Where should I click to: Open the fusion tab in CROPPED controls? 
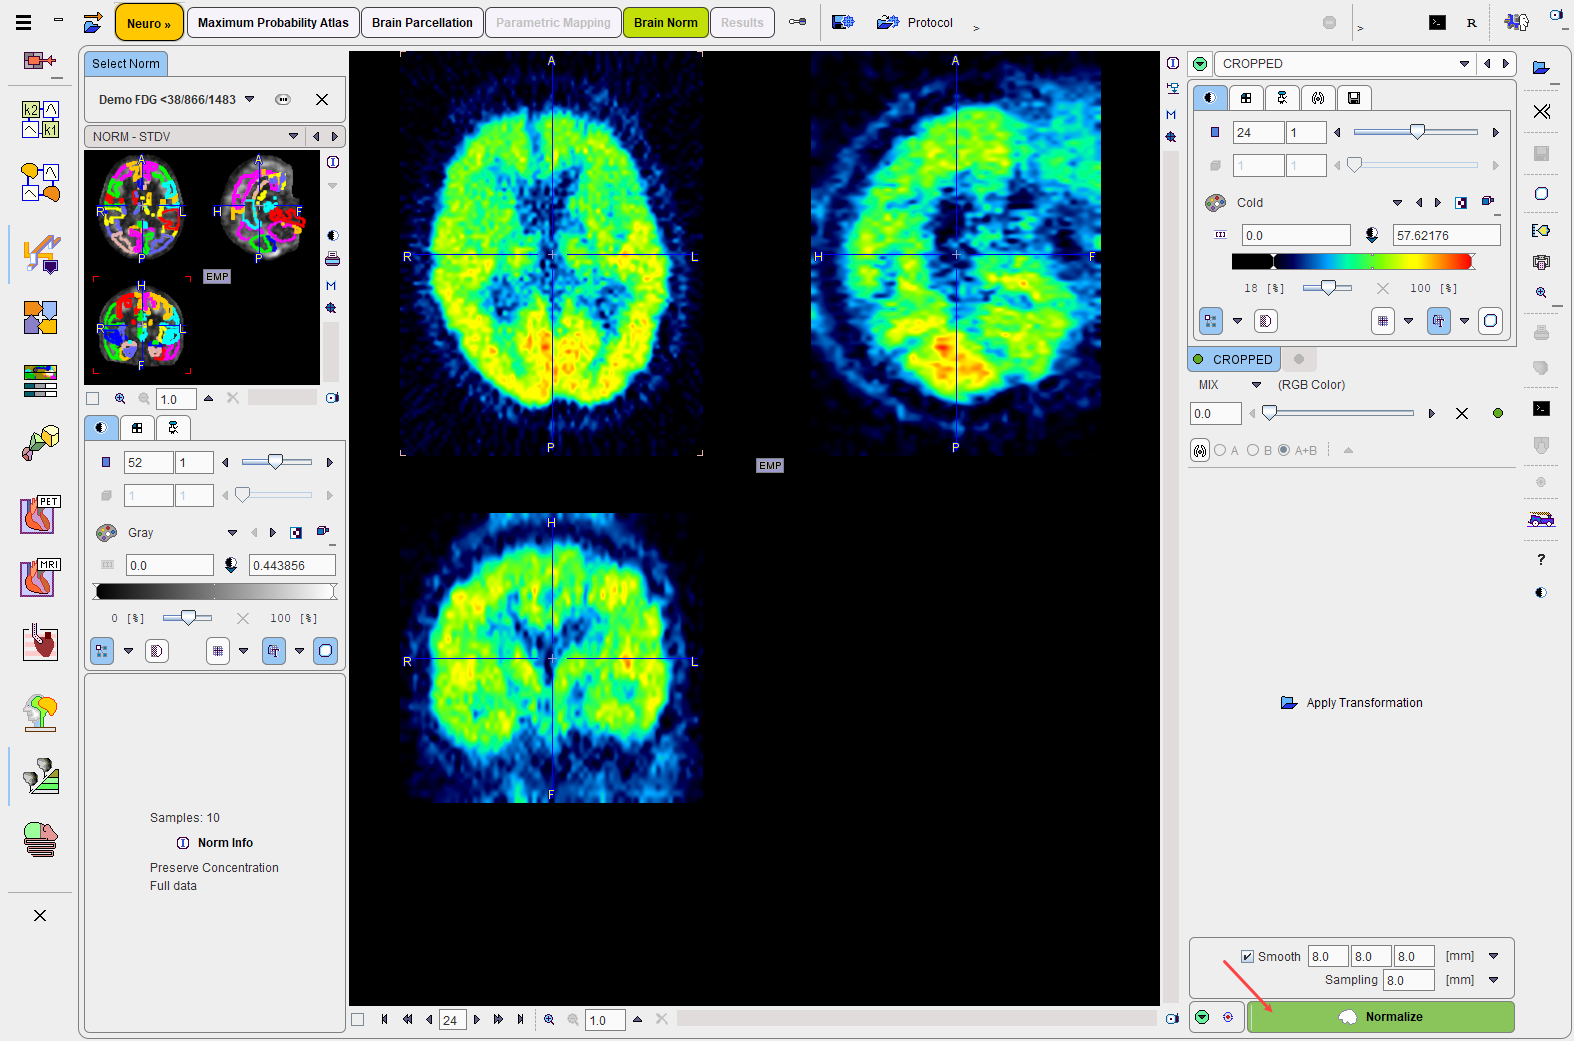point(1318,98)
